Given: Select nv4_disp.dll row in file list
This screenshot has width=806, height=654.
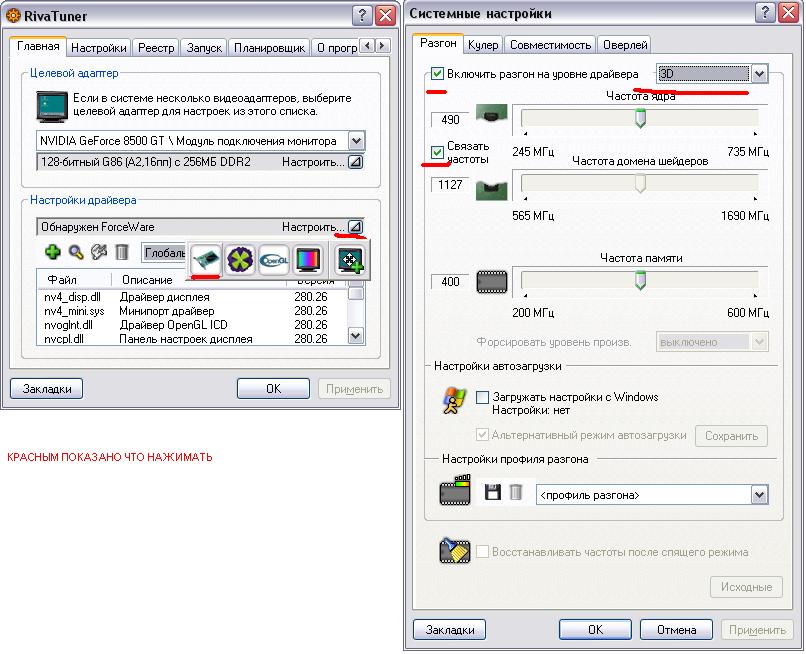Looking at the screenshot, I should [193, 297].
